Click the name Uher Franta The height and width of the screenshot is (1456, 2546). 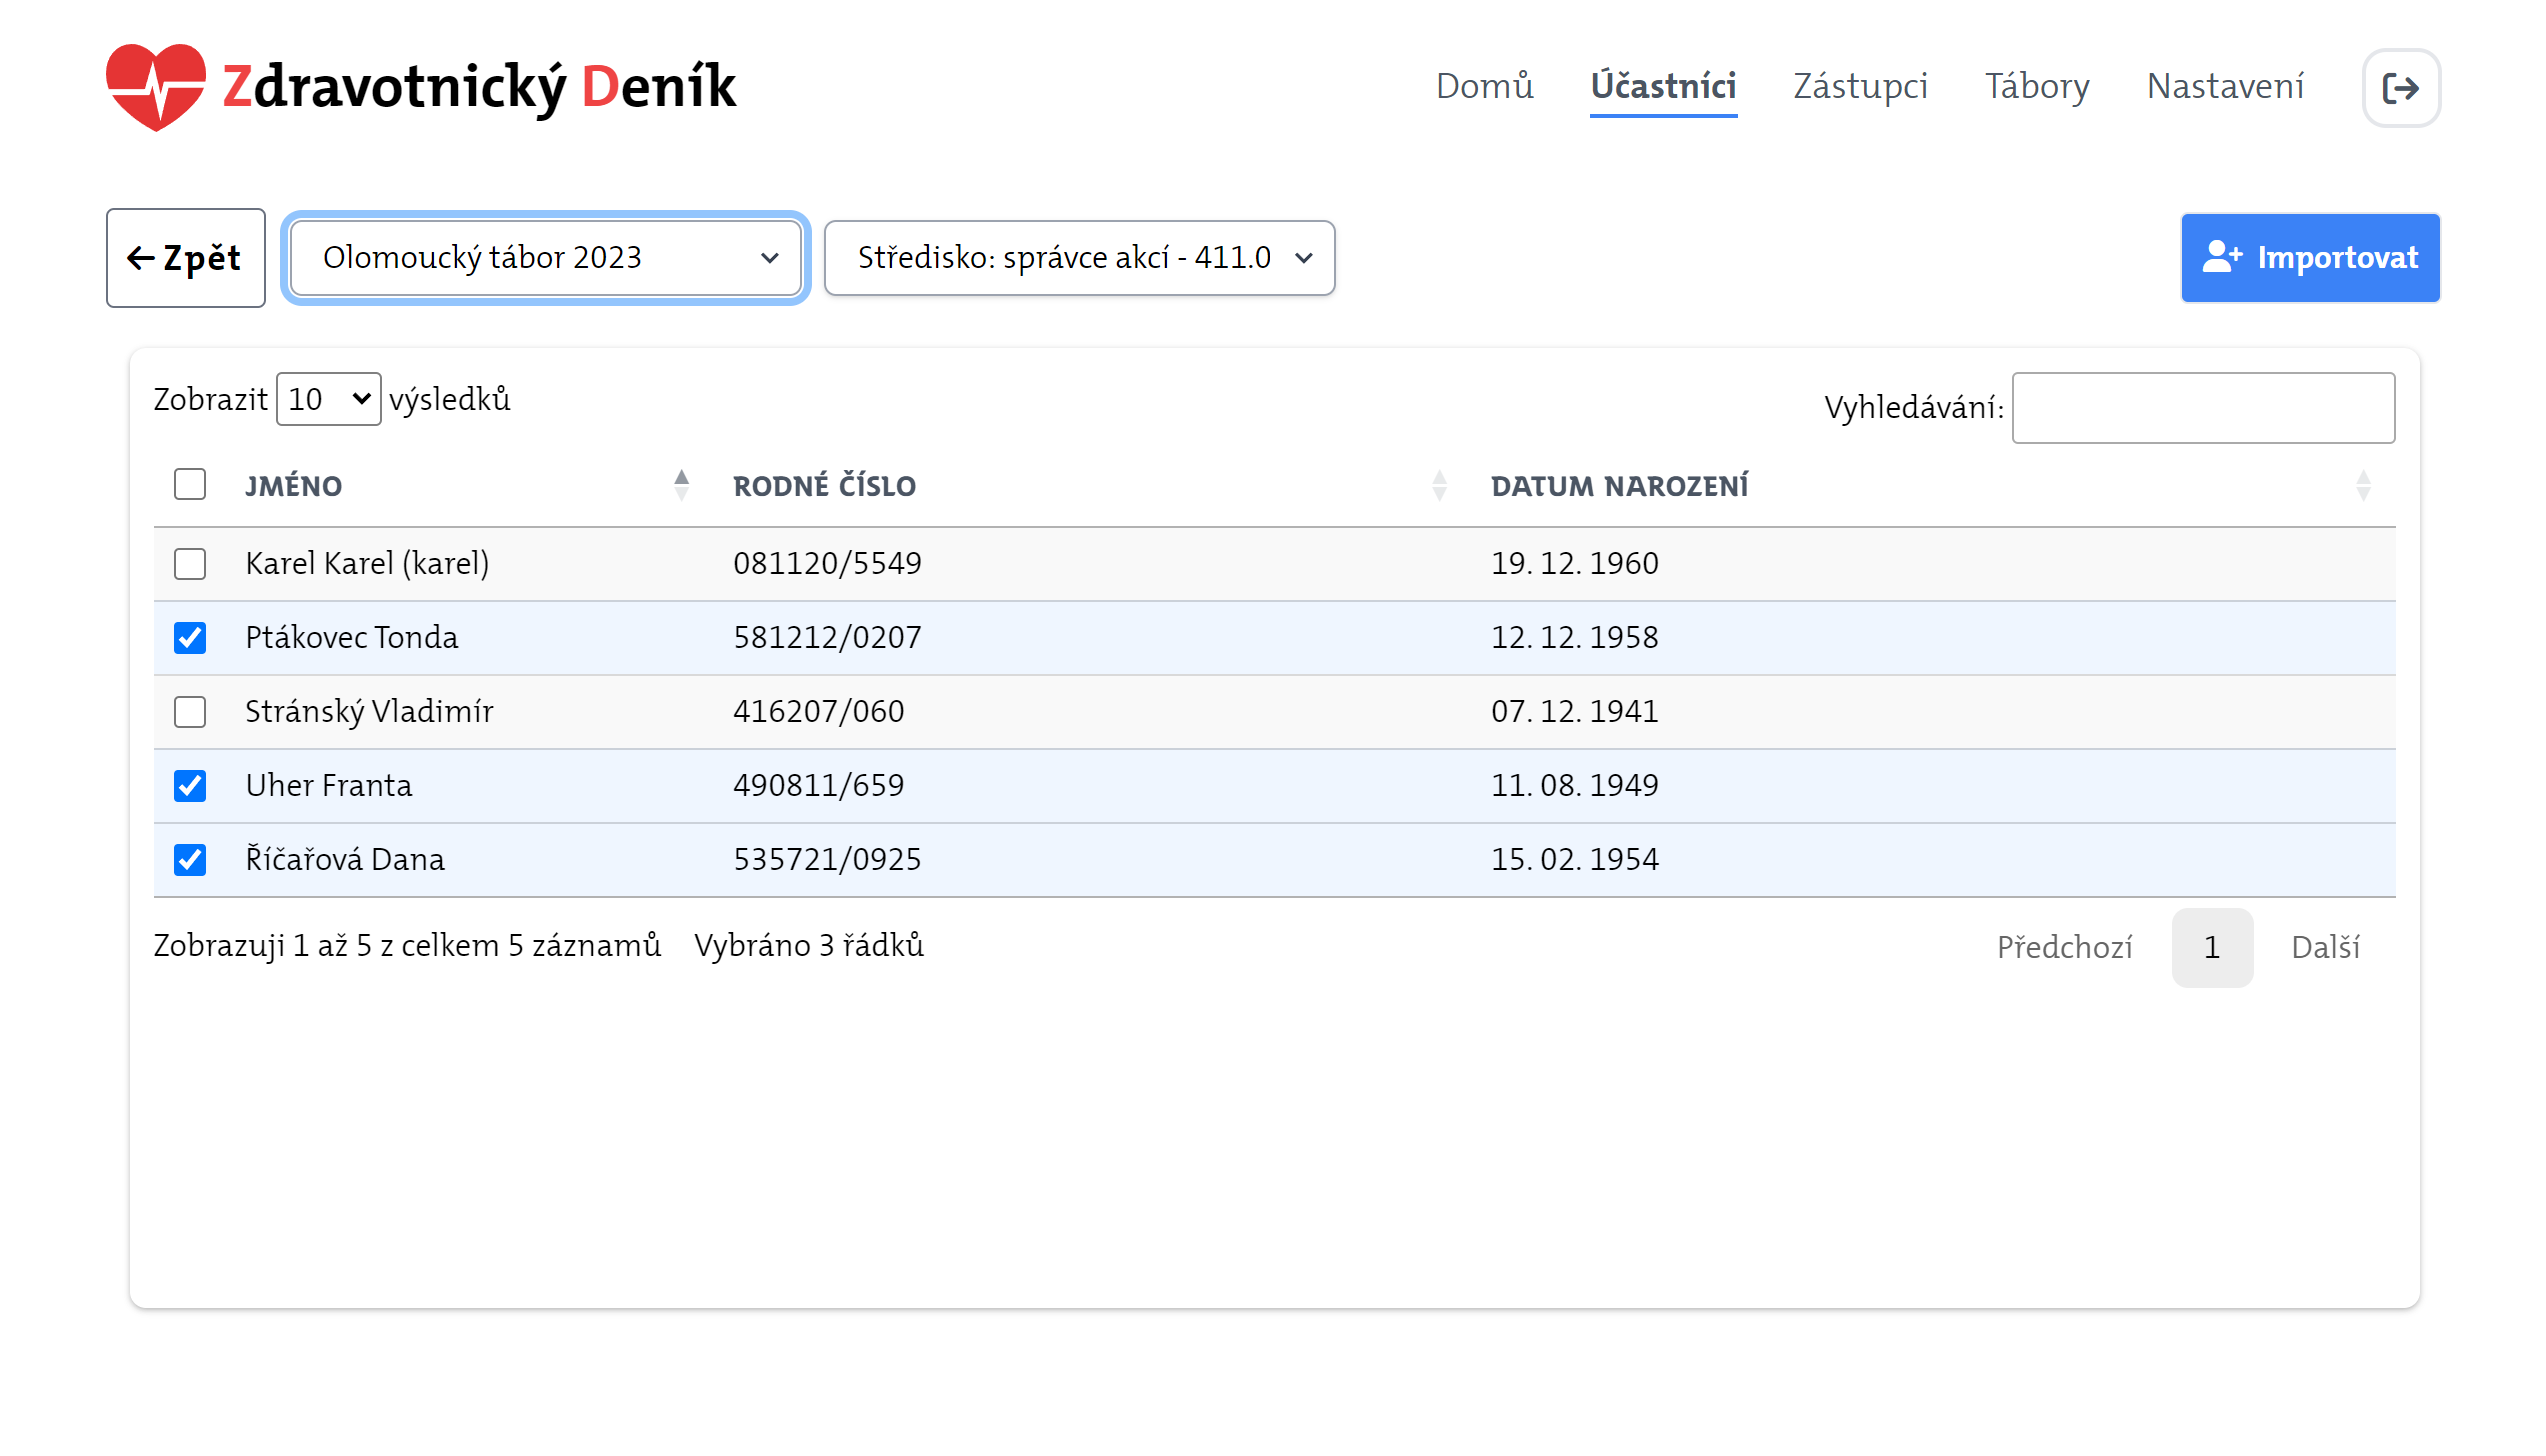click(x=329, y=785)
